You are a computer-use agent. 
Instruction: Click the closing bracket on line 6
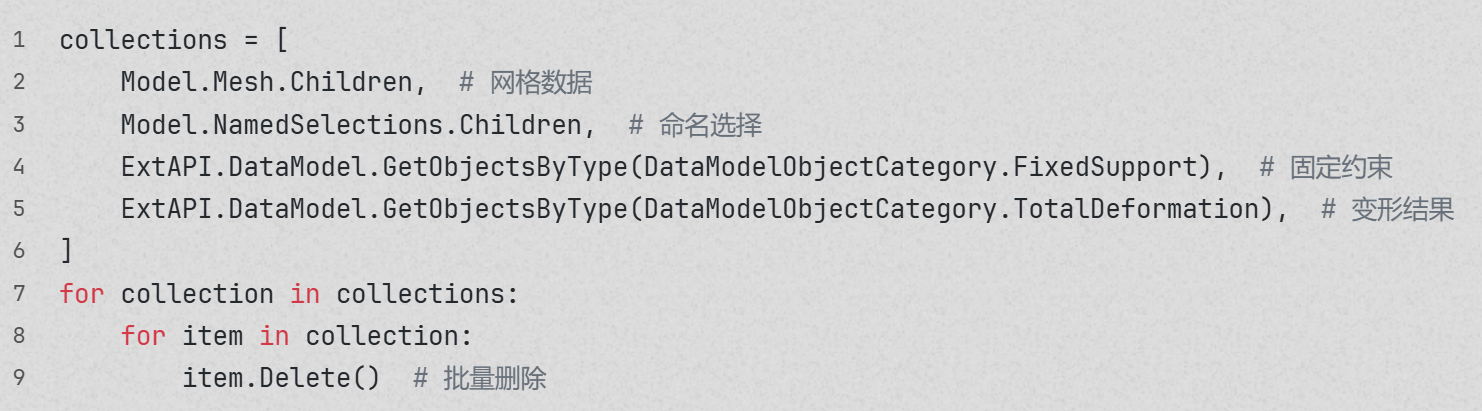66,251
